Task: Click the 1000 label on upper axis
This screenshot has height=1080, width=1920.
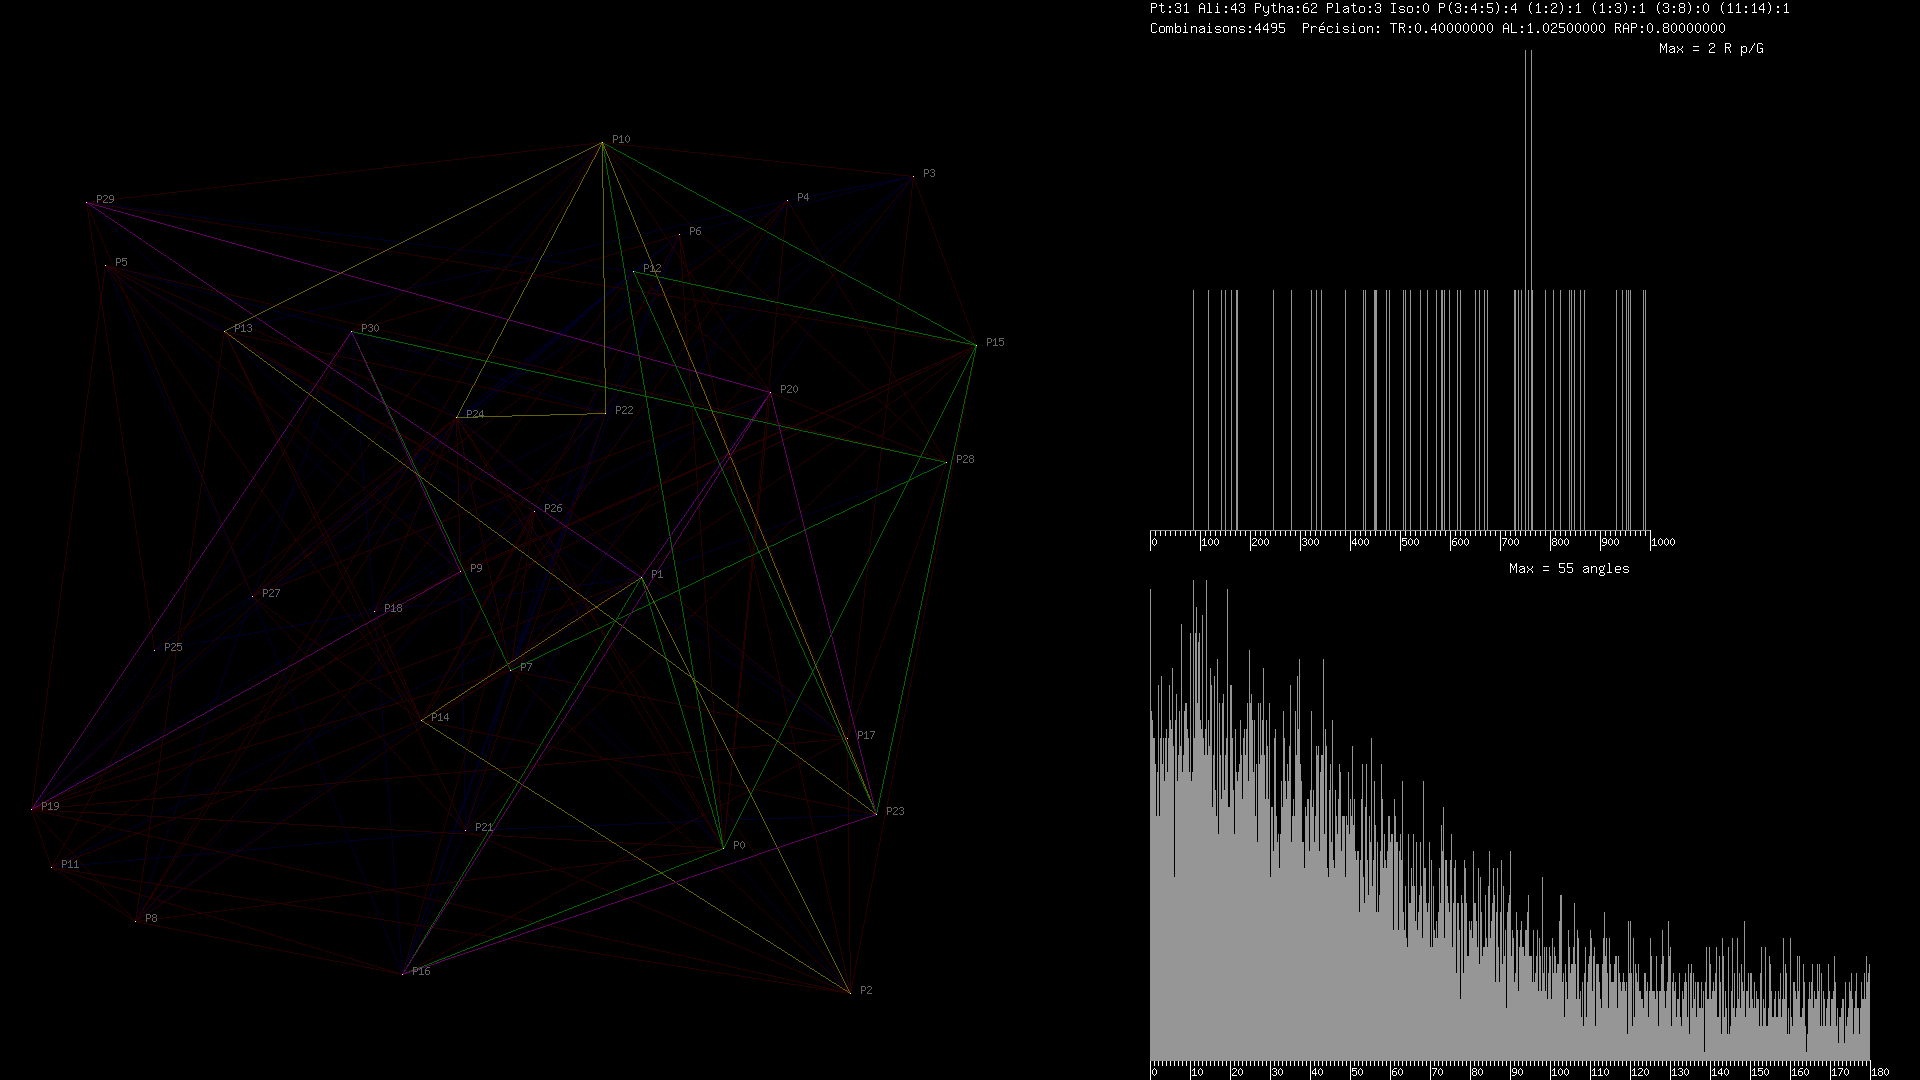Action: tap(1662, 542)
